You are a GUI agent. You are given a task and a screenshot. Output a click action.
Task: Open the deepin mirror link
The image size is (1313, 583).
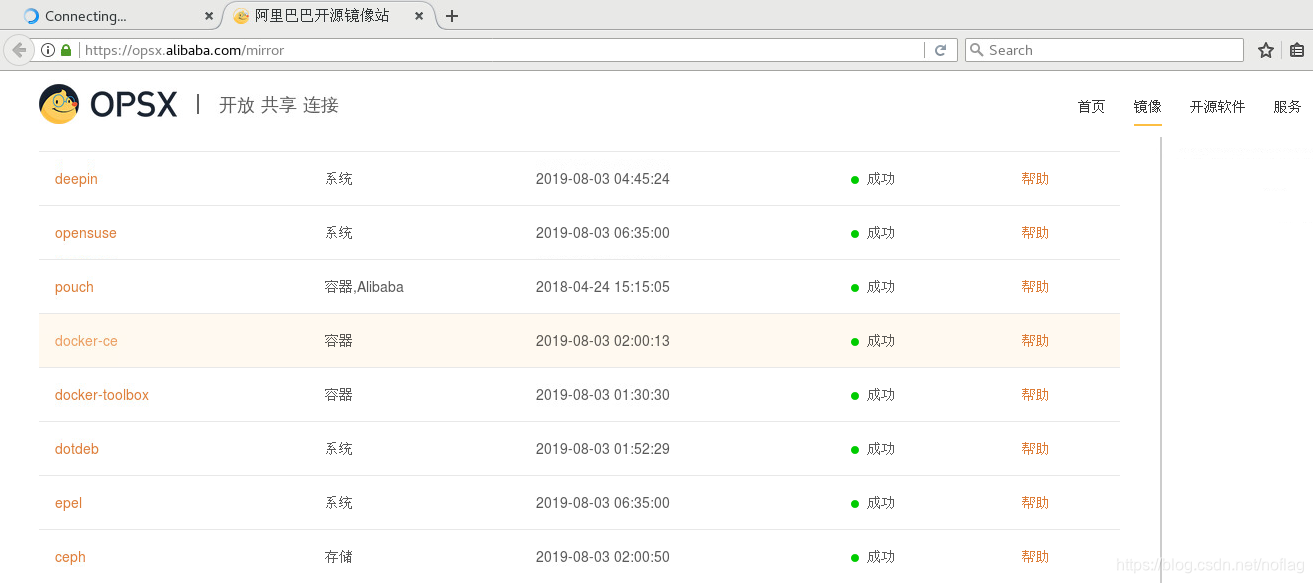(x=76, y=179)
